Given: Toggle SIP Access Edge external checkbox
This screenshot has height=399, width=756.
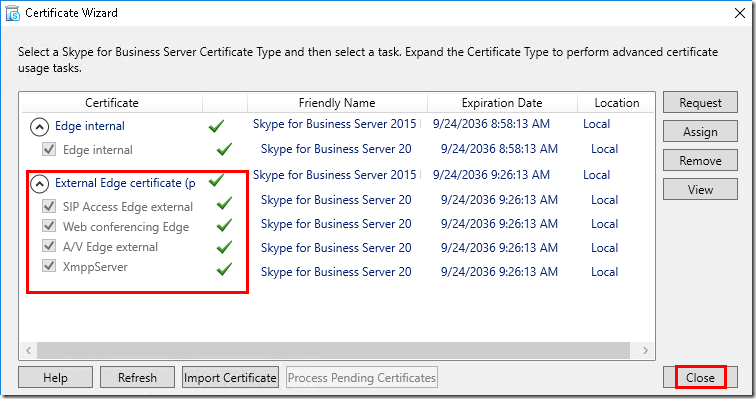Looking at the screenshot, I should (49, 206).
